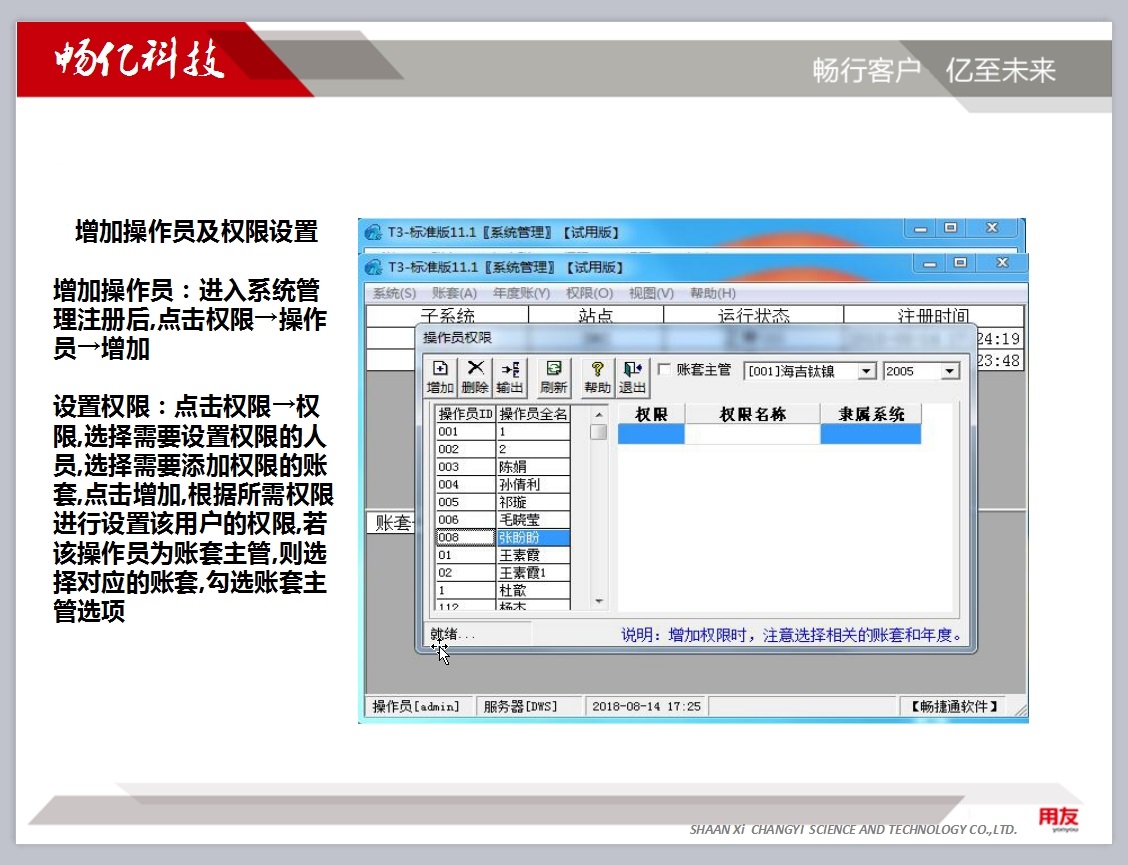Image resolution: width=1128 pixels, height=865 pixels.
Task: Open the 年度账(Y) menu
Action: tap(522, 293)
